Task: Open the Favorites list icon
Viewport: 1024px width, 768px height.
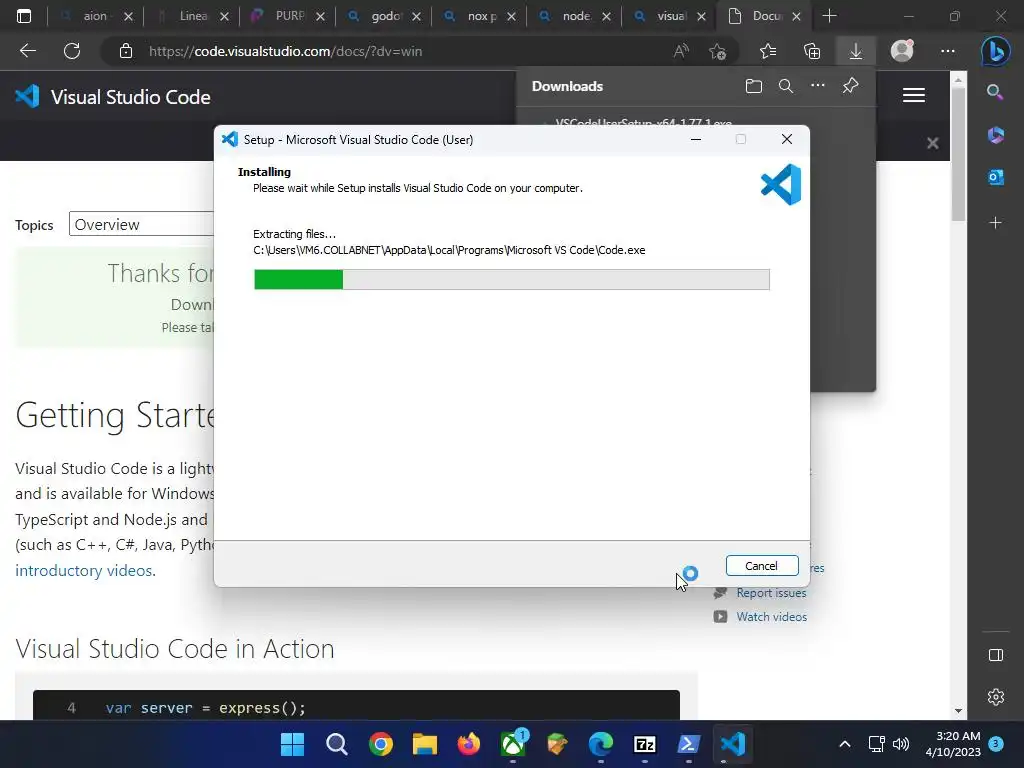Action: coord(768,51)
